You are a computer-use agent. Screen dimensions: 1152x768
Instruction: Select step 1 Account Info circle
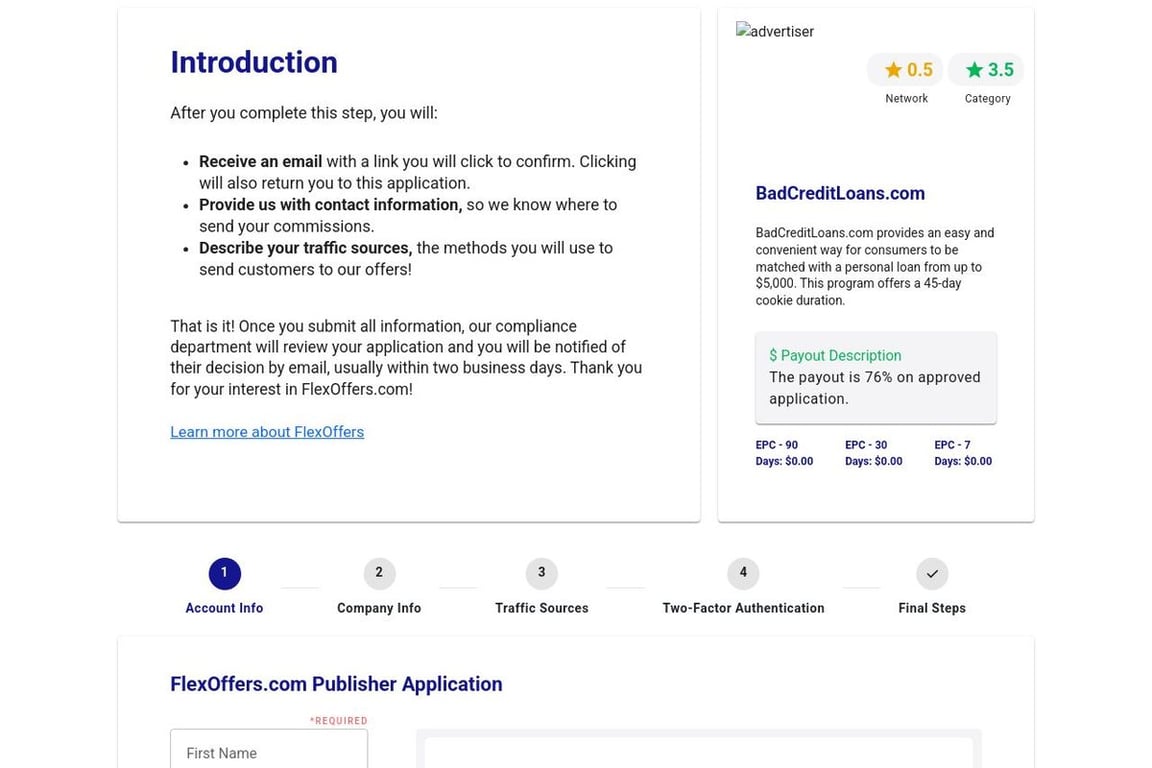pyautogui.click(x=224, y=573)
